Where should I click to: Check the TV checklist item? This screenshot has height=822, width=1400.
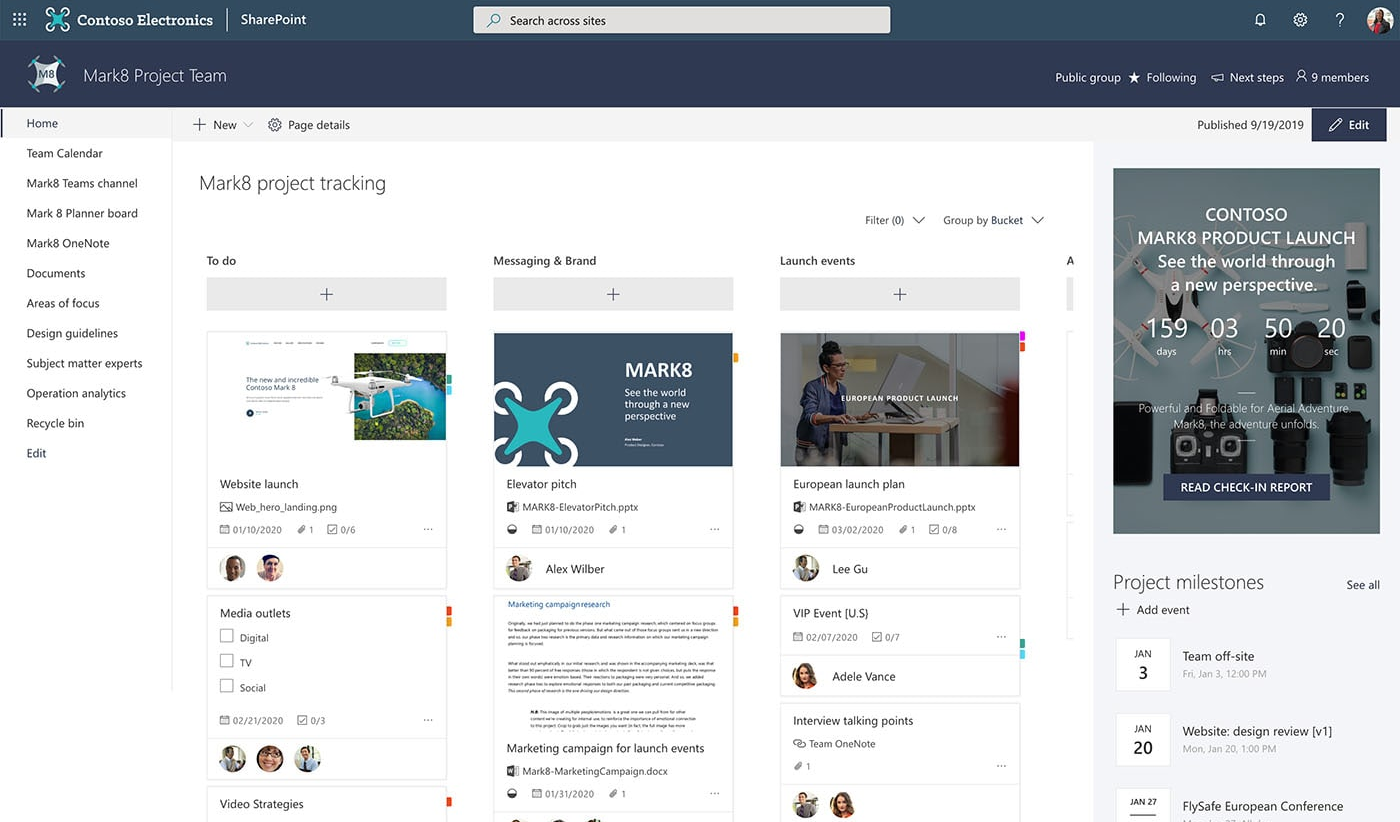point(226,661)
